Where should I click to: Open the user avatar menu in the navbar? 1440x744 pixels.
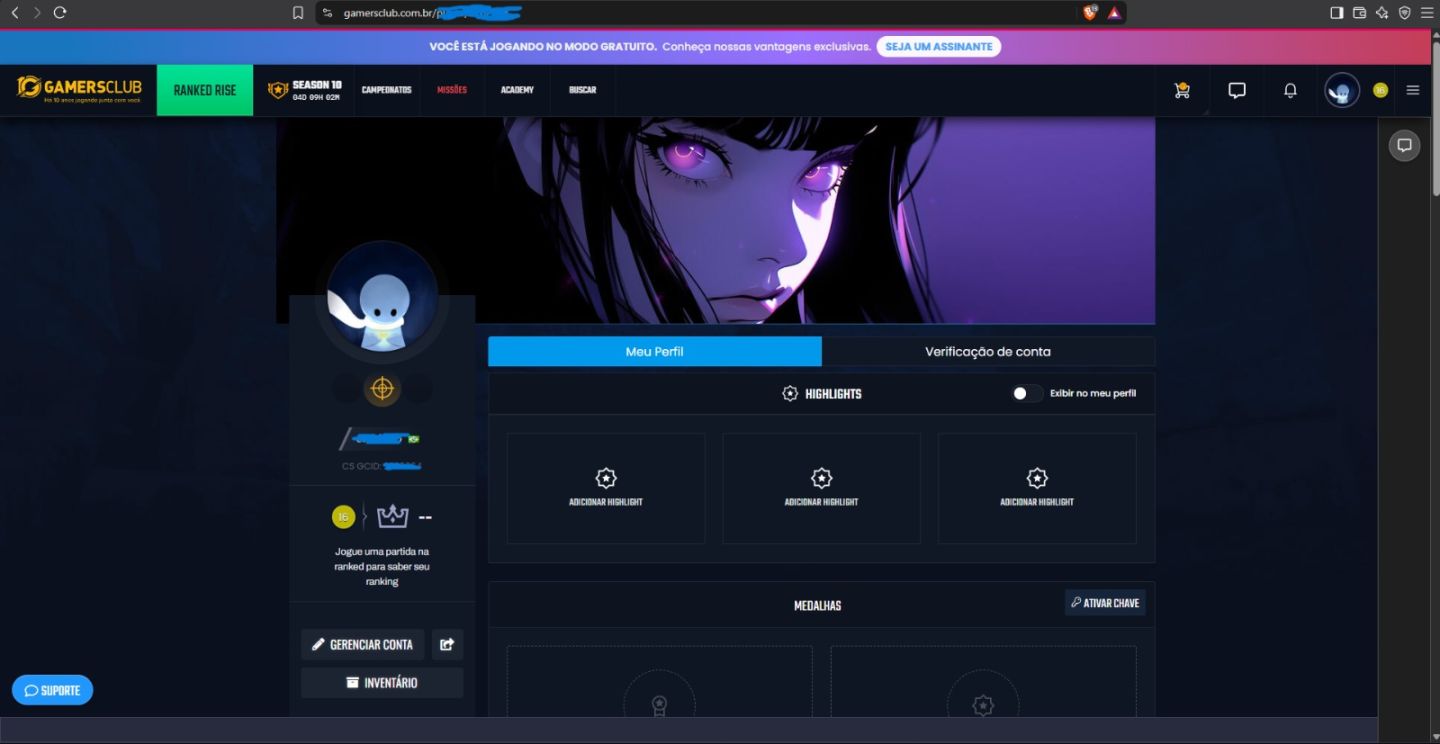tap(1342, 90)
